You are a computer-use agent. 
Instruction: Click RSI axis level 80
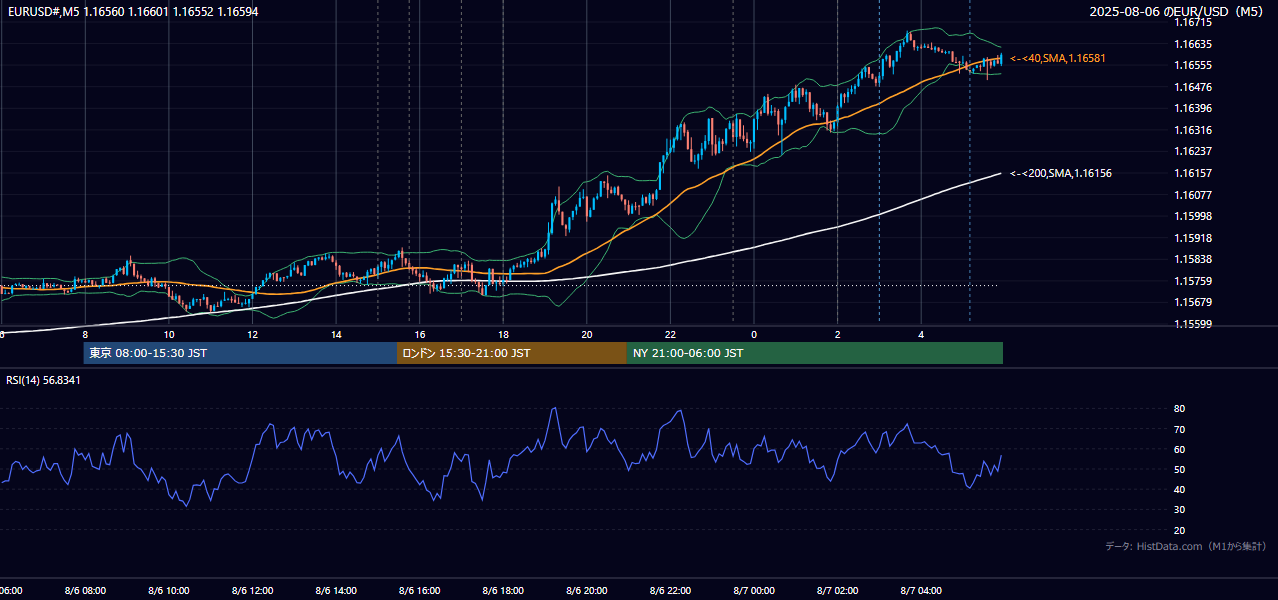1180,409
